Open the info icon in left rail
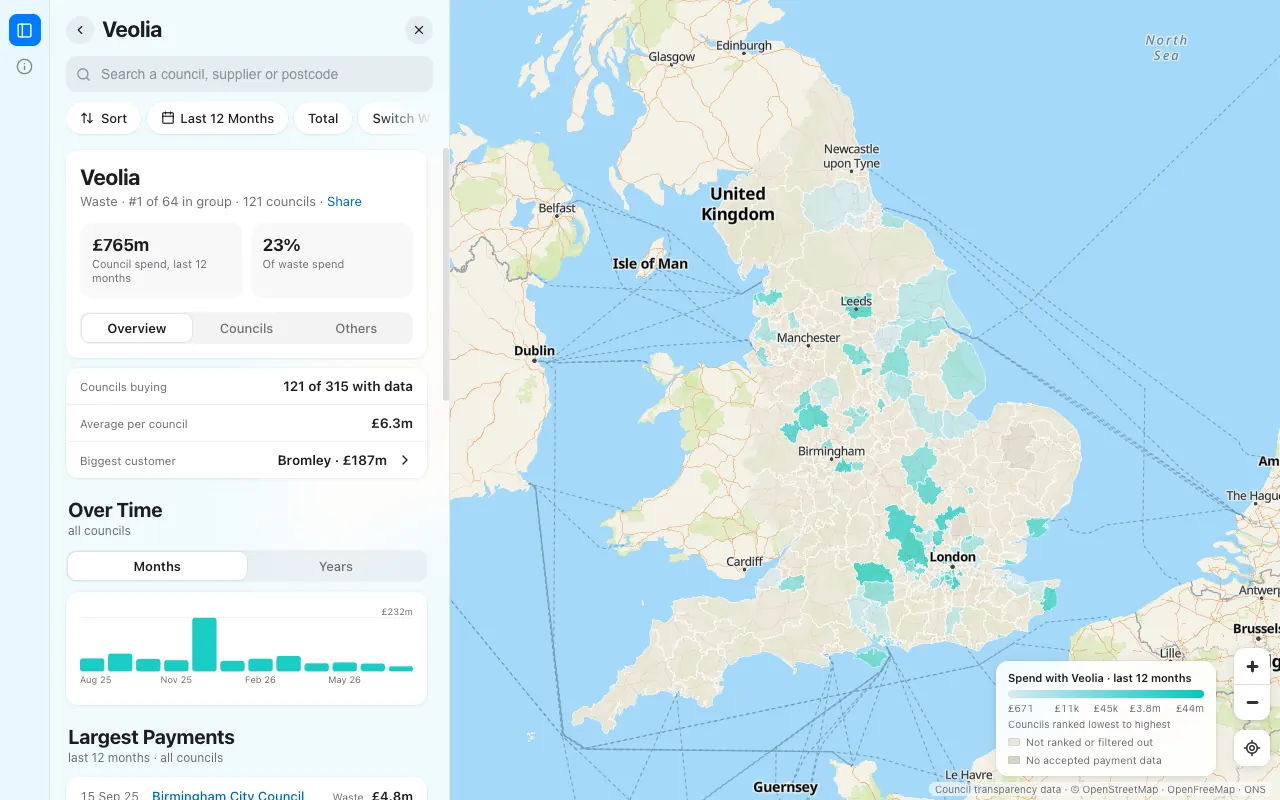The width and height of the screenshot is (1280, 800). click(x=25, y=67)
